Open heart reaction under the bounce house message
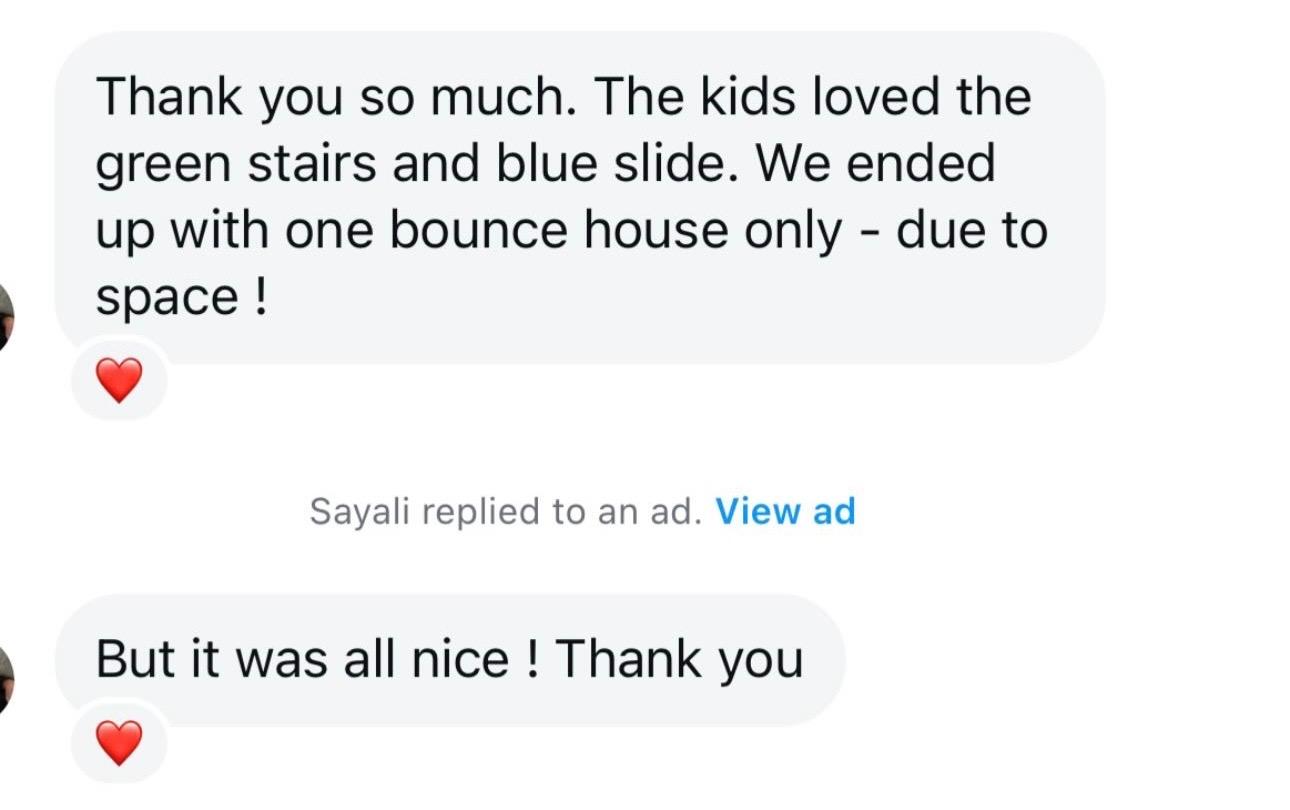1290x810 pixels. [118, 381]
